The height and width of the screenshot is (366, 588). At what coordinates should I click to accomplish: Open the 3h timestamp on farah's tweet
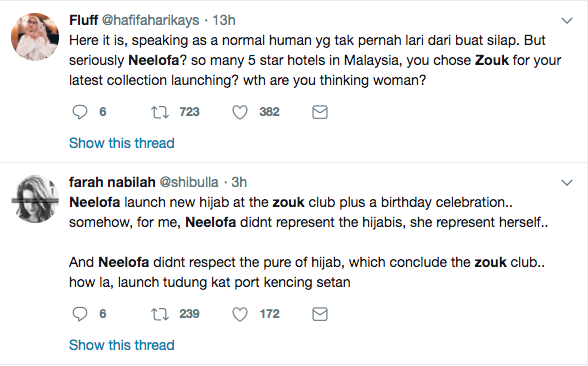click(x=239, y=182)
